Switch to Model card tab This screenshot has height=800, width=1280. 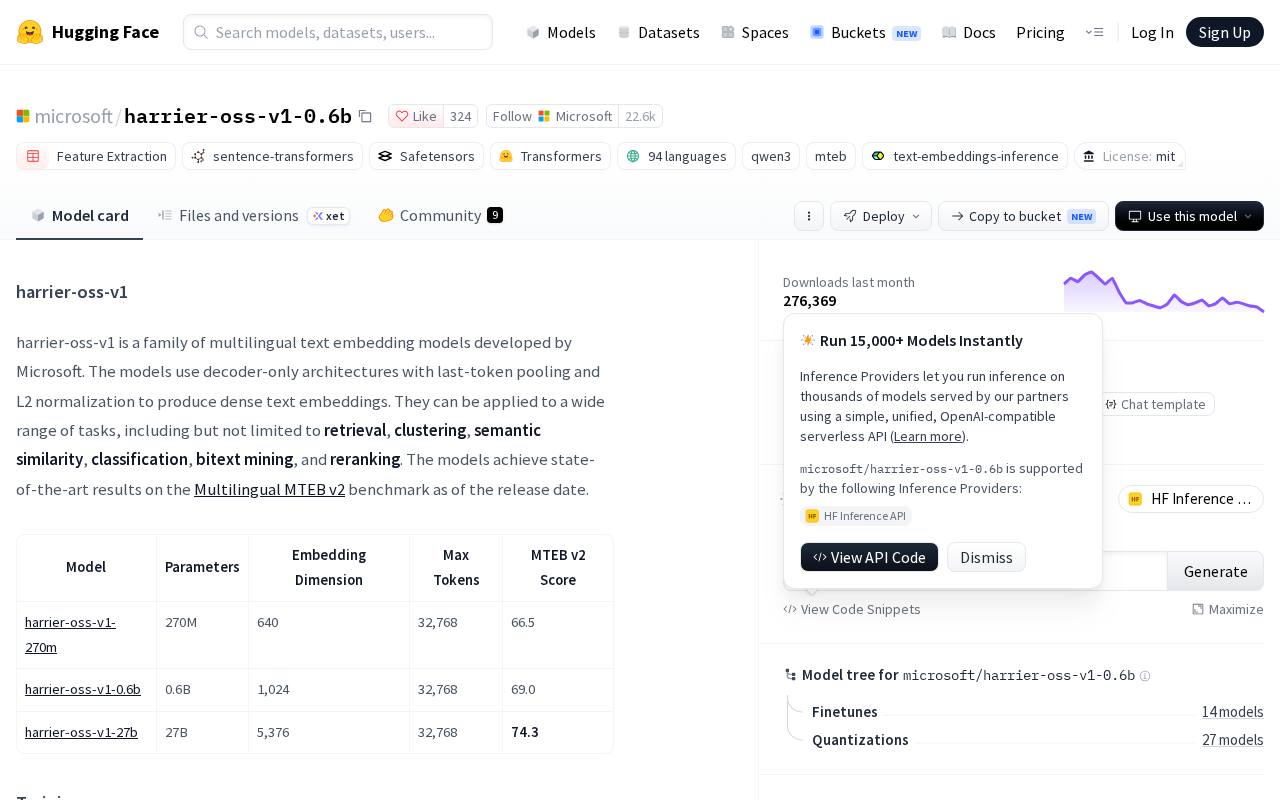tap(80, 215)
